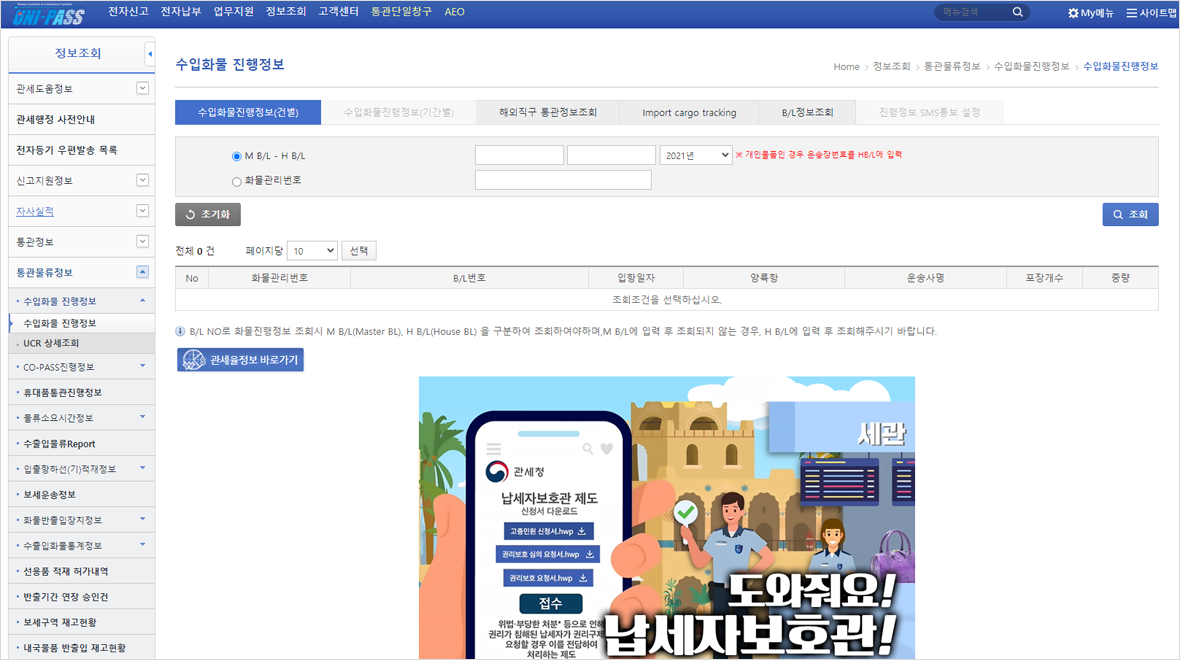Select the M B/L - H B/L radio button
This screenshot has width=1180, height=660.
[237, 156]
